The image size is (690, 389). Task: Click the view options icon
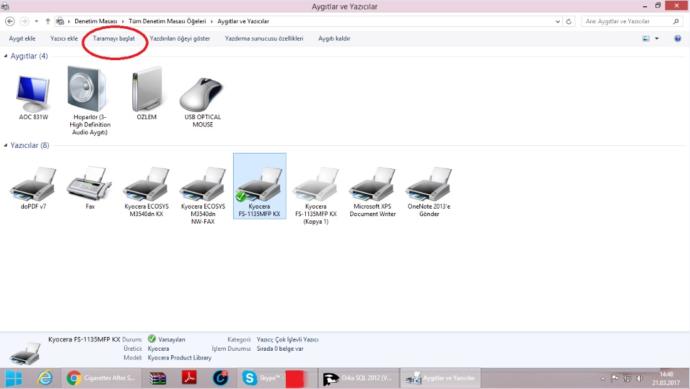point(646,39)
